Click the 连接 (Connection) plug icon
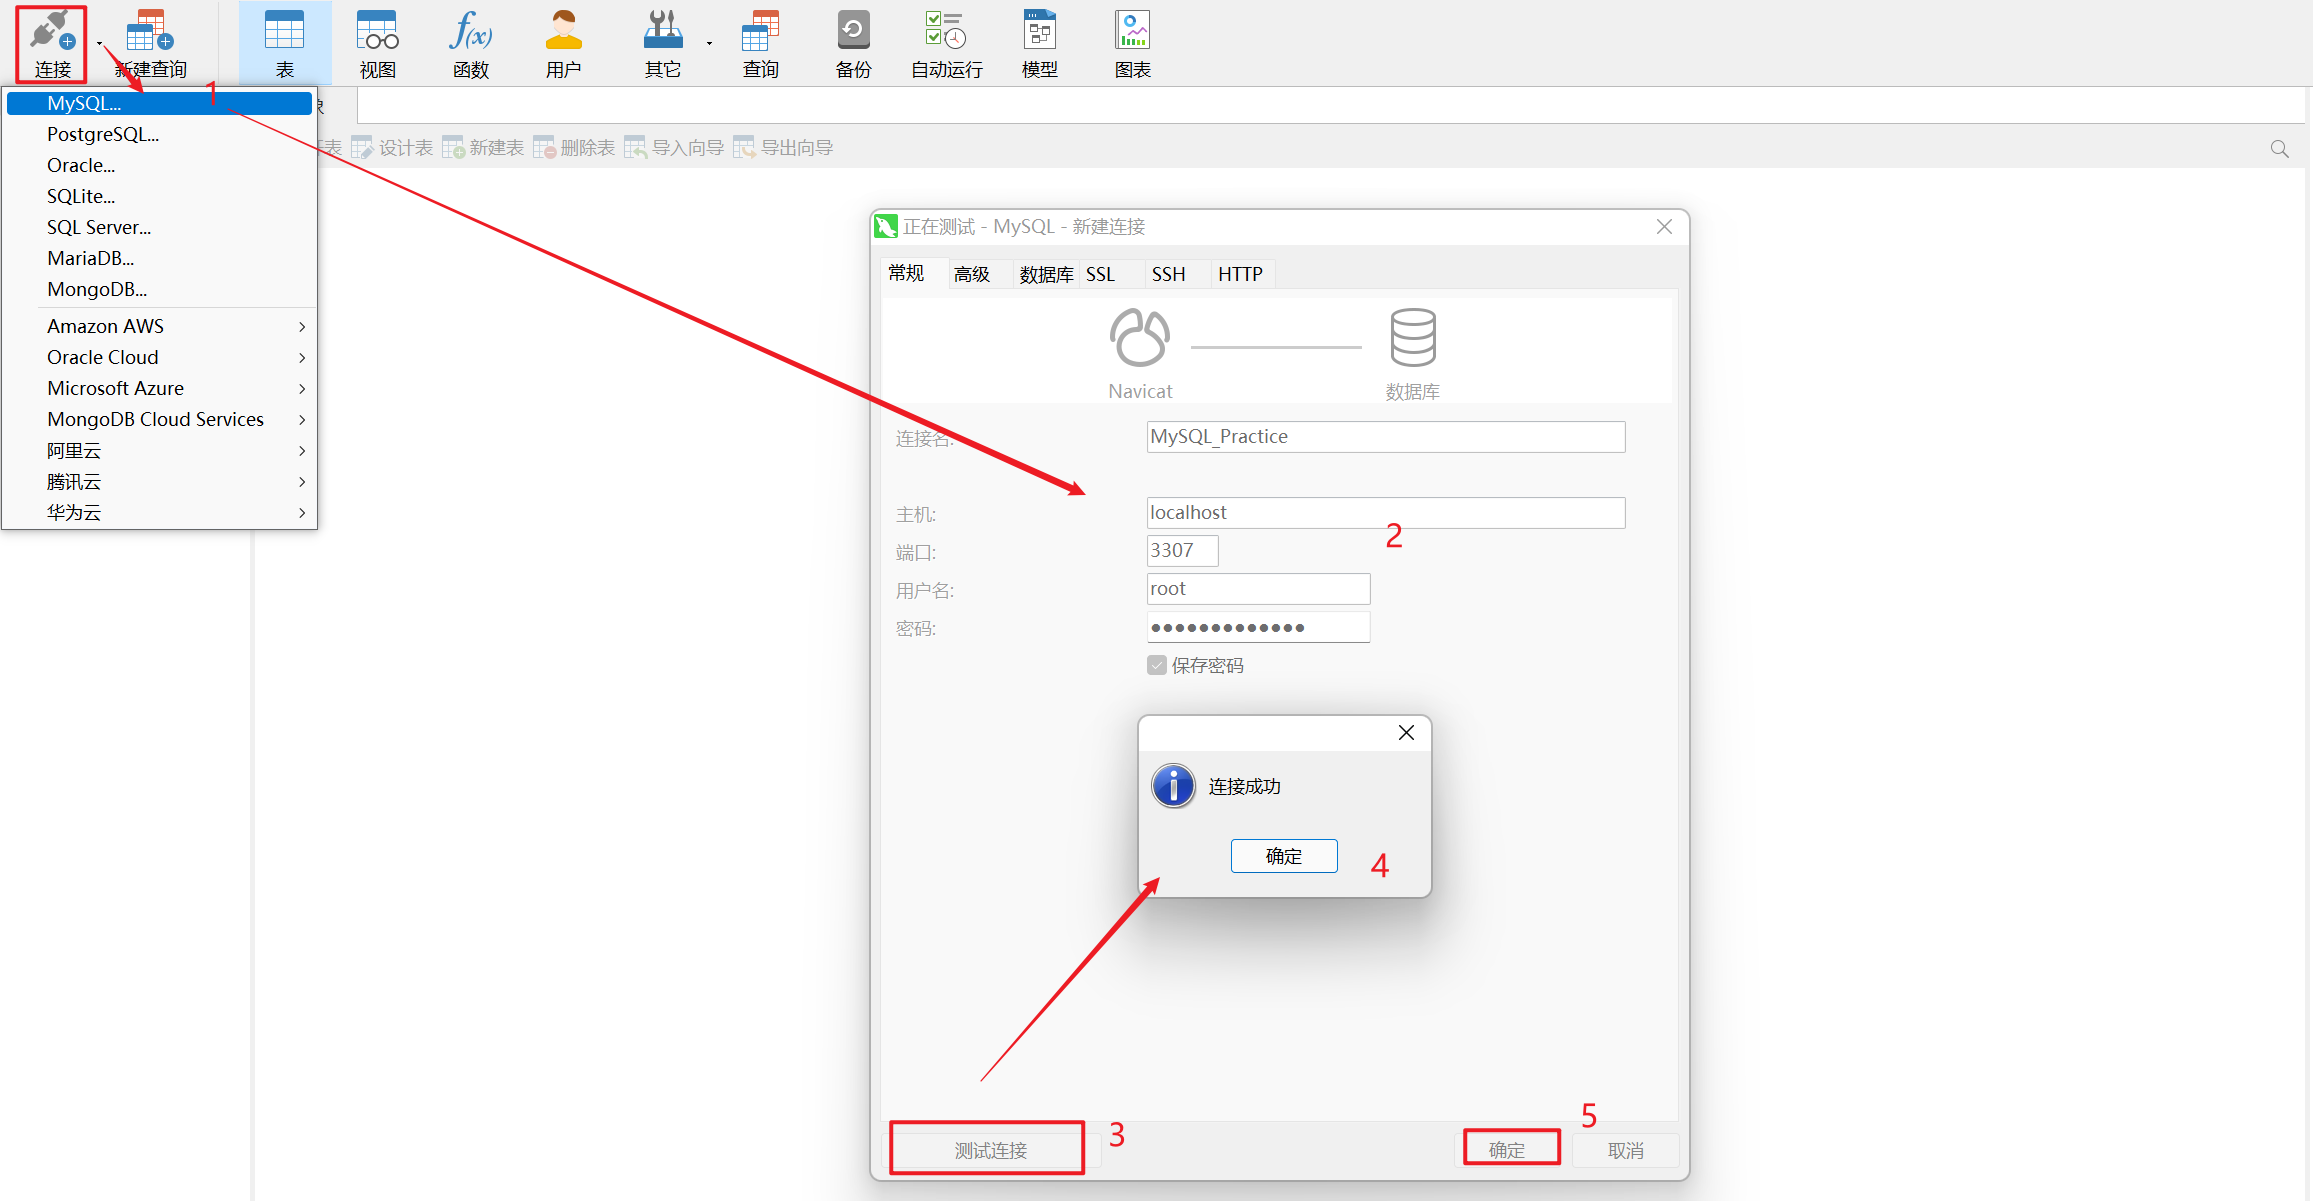Image resolution: width=2313 pixels, height=1201 pixels. coord(52,44)
